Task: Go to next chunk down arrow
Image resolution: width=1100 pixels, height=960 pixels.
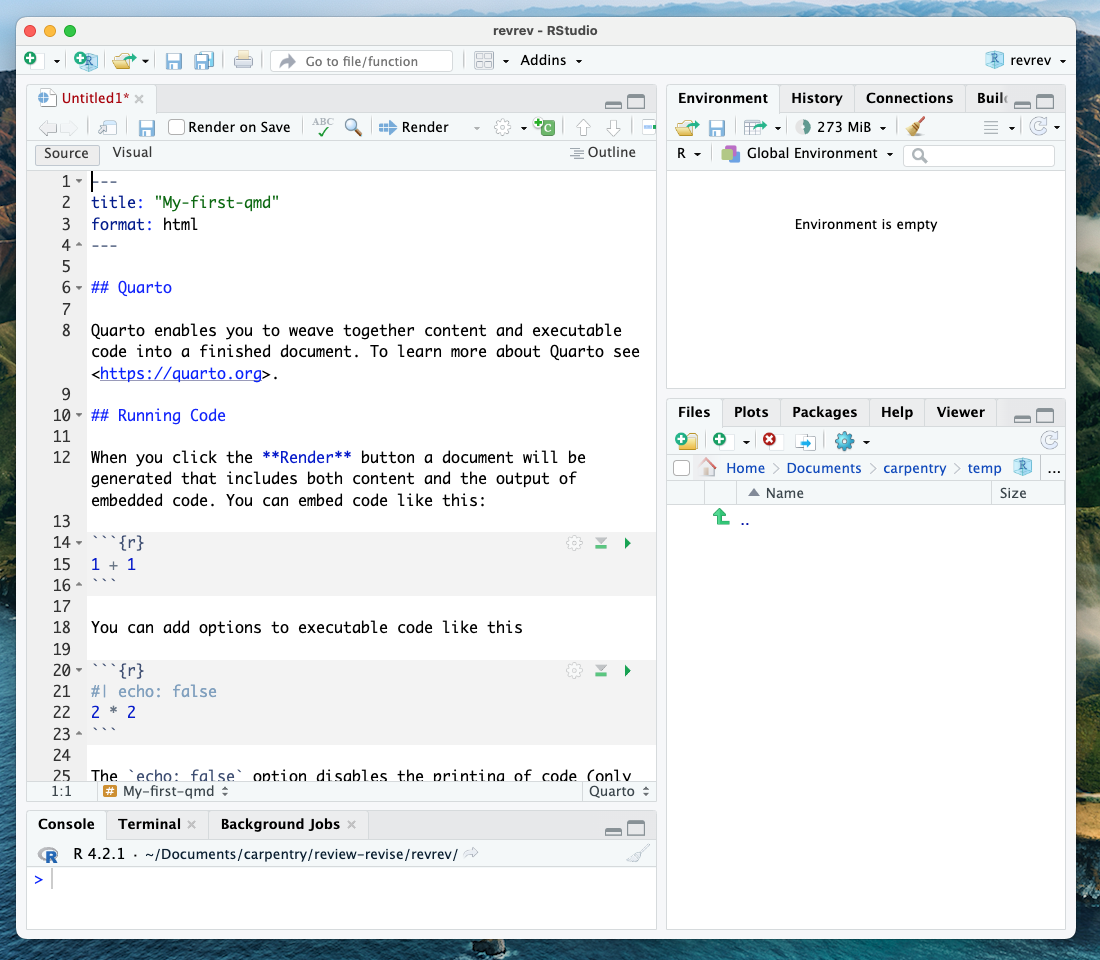Action: click(x=613, y=128)
